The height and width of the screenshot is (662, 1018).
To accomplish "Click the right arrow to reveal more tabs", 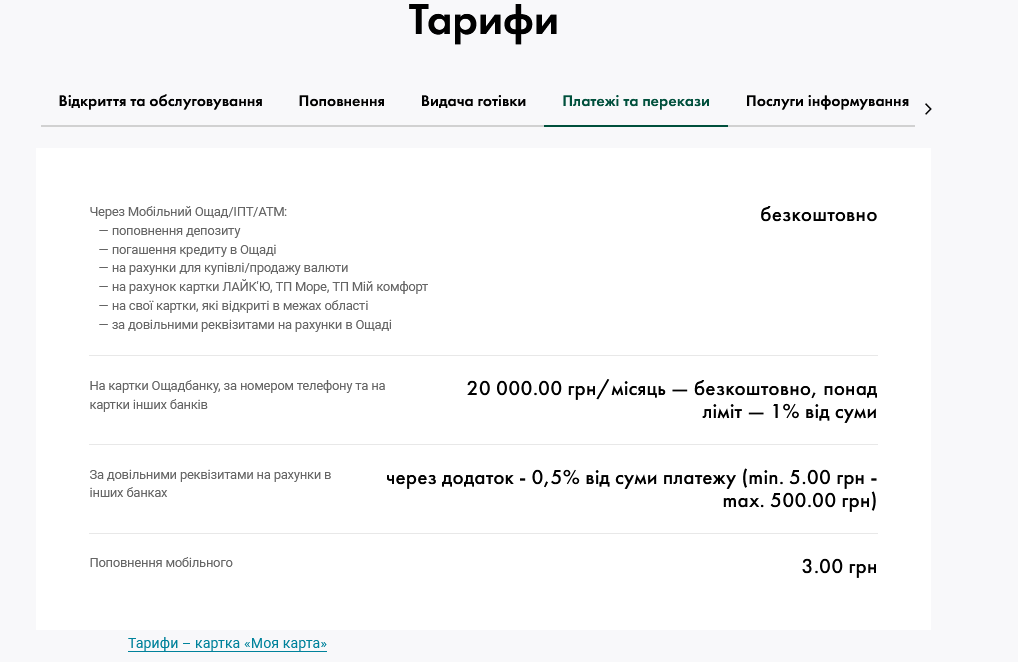I will pos(928,109).
